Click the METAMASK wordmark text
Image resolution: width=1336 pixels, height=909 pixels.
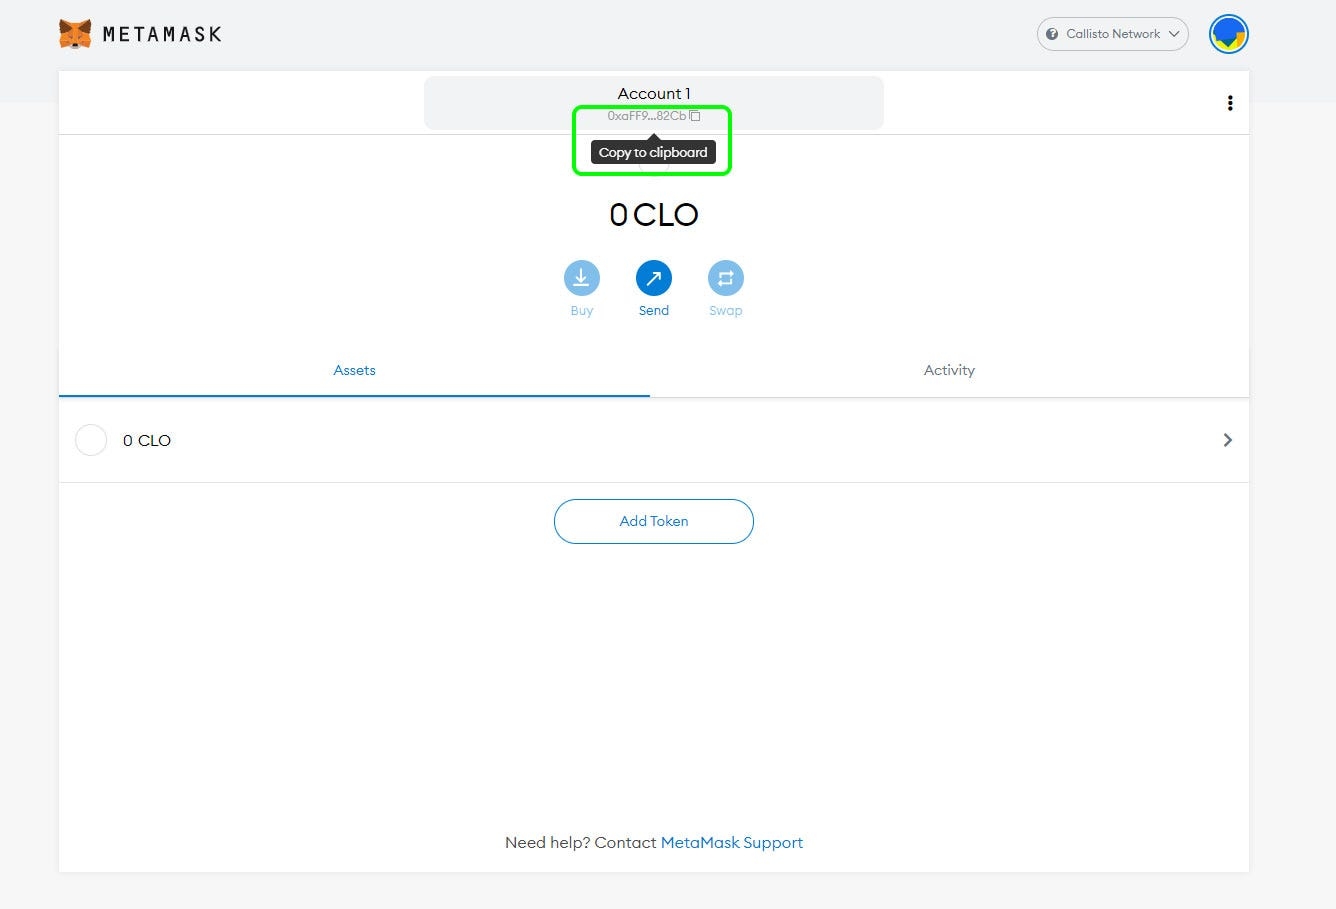tap(162, 34)
